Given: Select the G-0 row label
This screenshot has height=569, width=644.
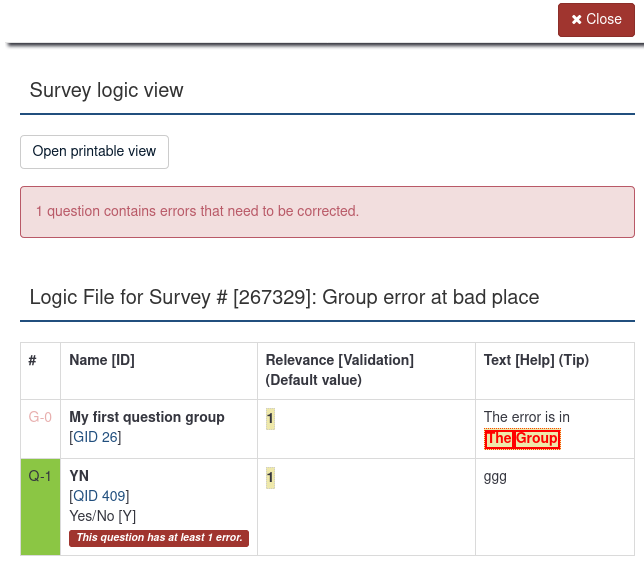Looking at the screenshot, I should [x=40, y=417].
